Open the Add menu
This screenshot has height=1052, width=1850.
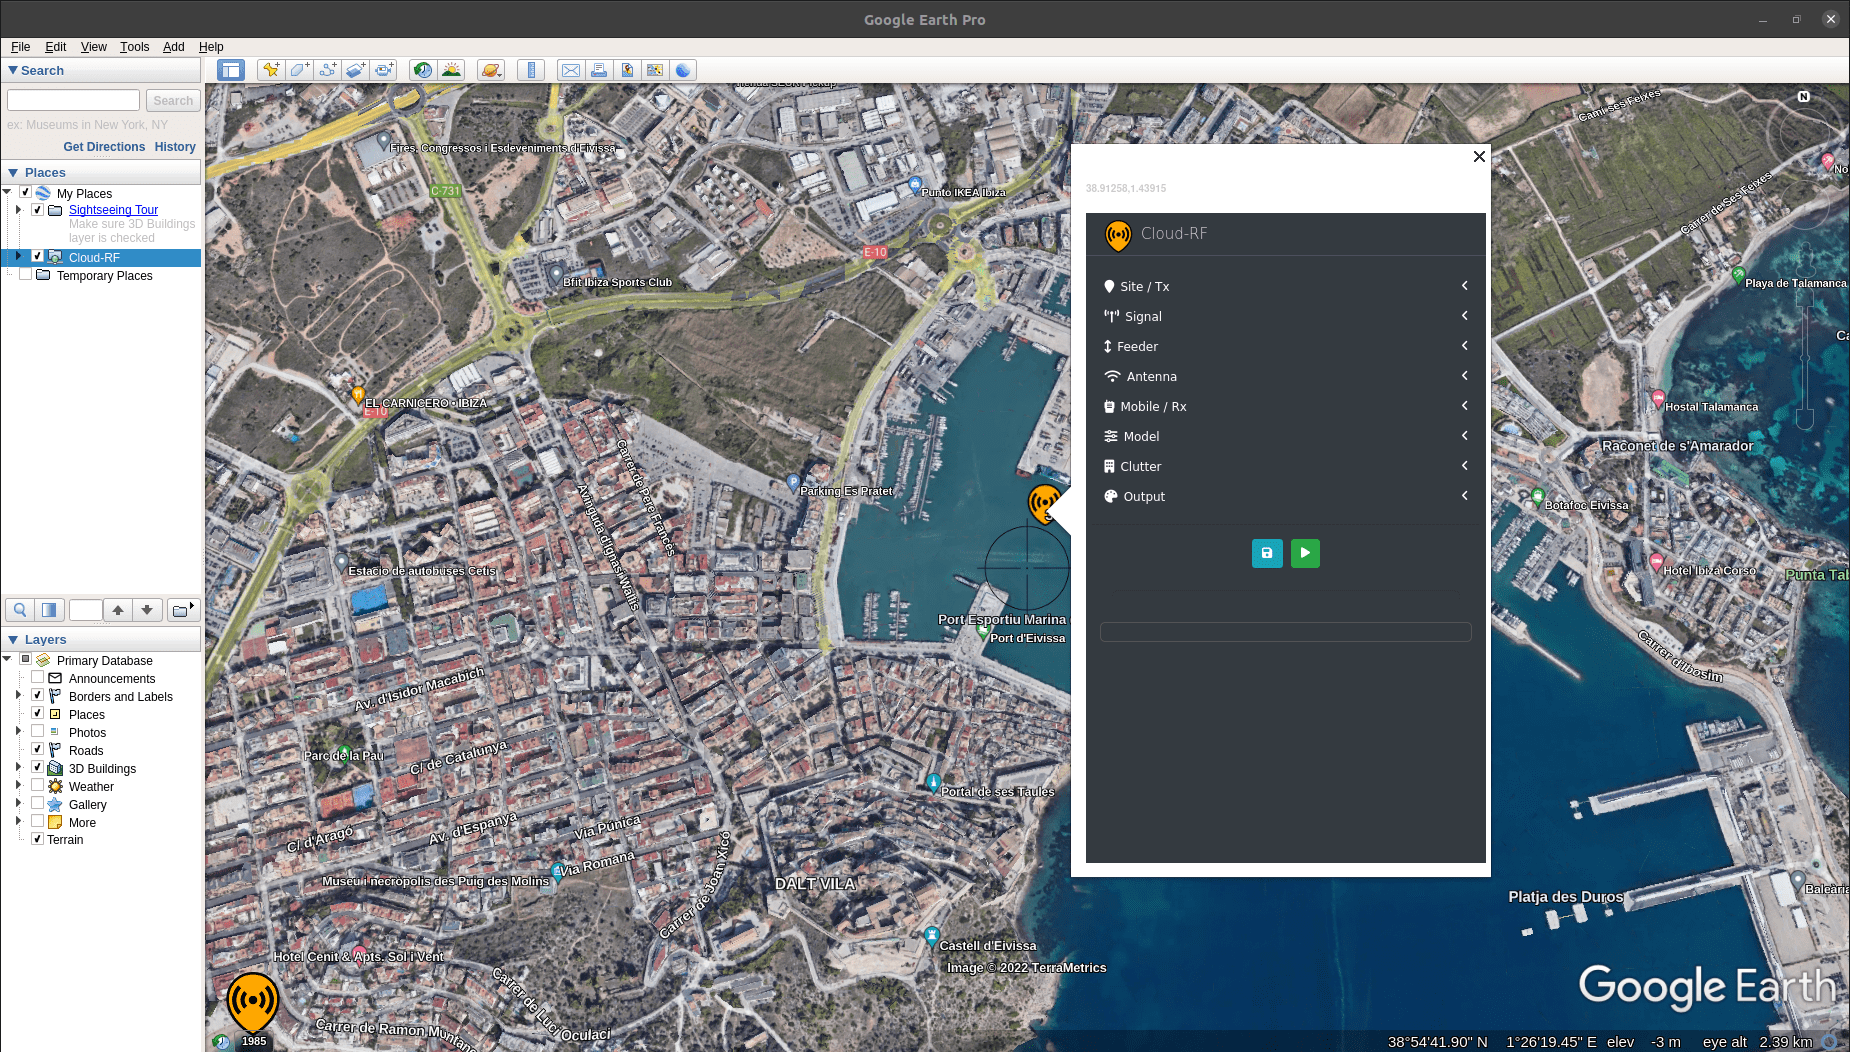click(x=173, y=47)
